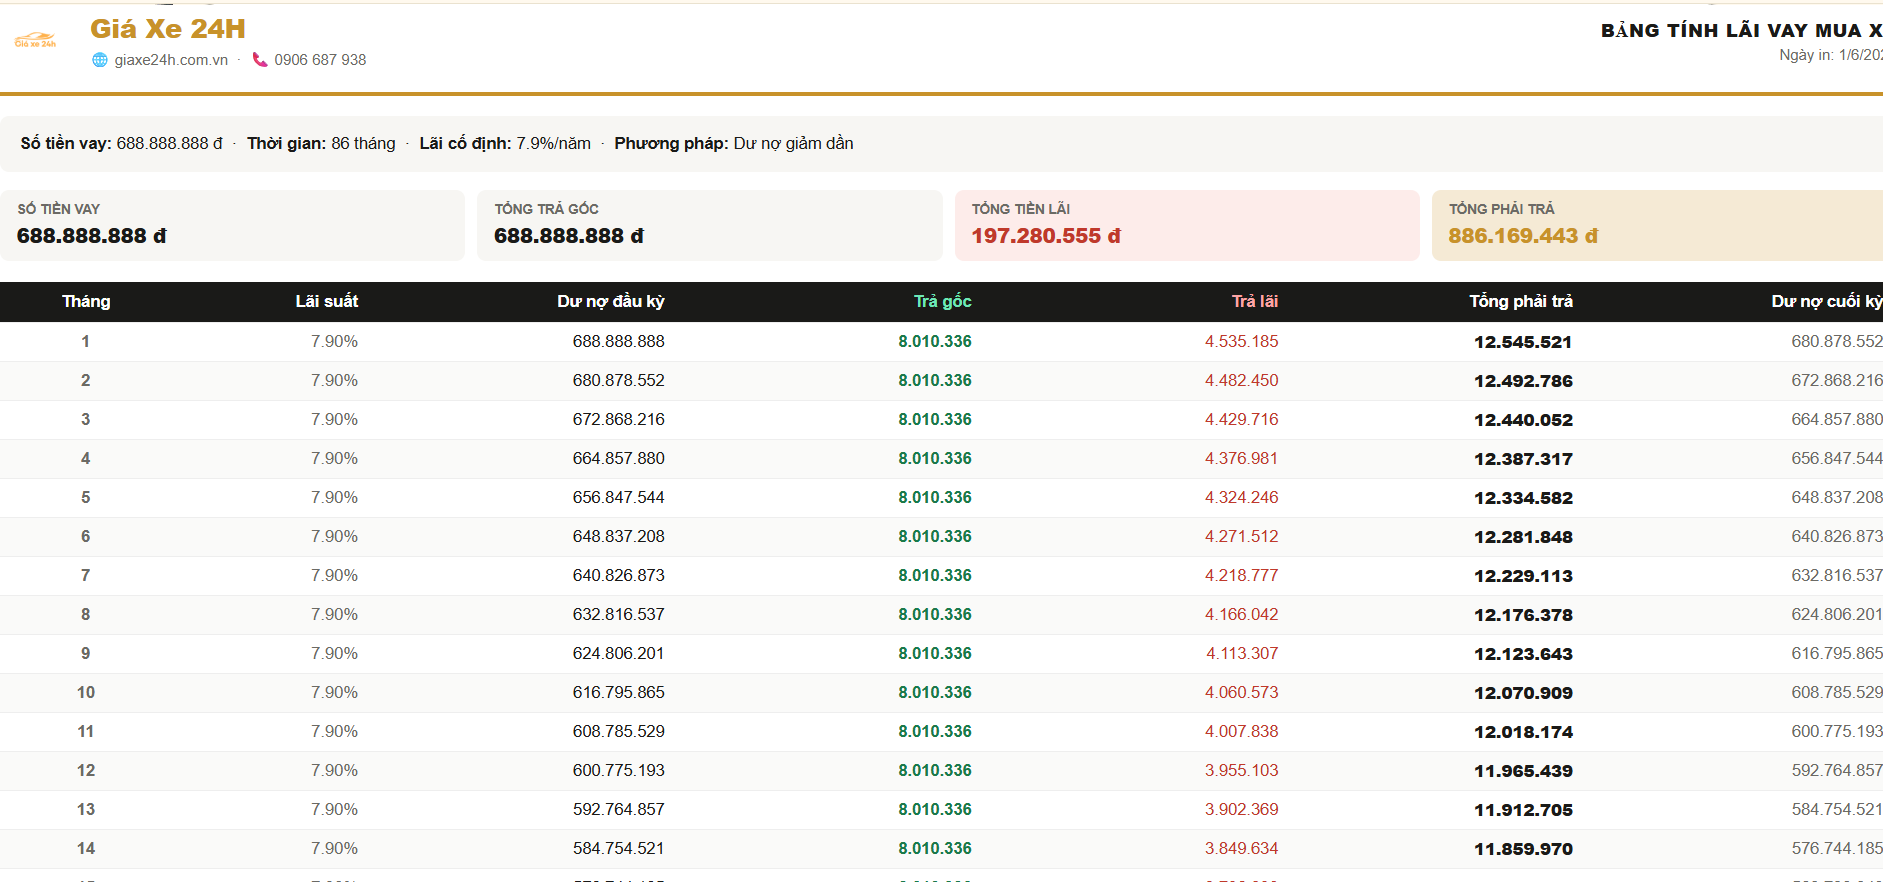Click total payment 12.070.909

point(1523,693)
